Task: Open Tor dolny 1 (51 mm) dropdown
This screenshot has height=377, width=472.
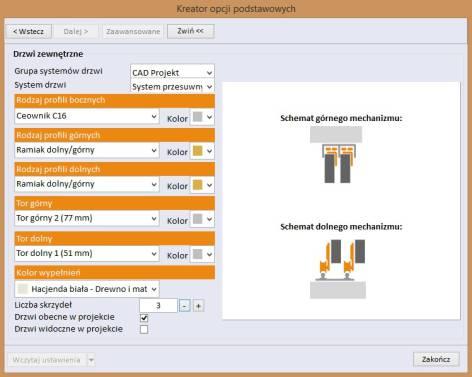Action: 87,253
